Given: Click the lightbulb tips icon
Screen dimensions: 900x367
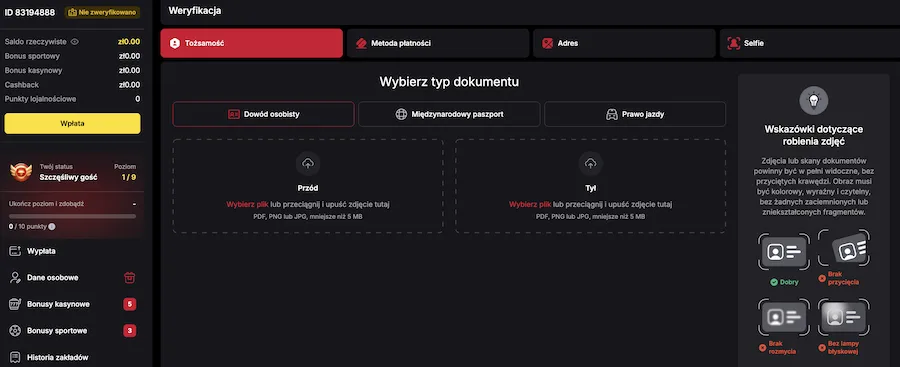Looking at the screenshot, I should click(813, 101).
